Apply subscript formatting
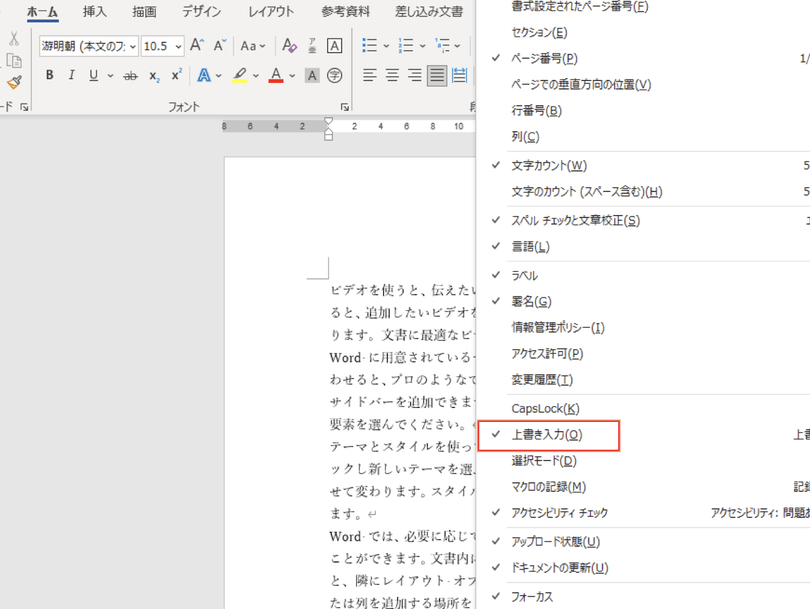The image size is (810, 609). tap(154, 76)
